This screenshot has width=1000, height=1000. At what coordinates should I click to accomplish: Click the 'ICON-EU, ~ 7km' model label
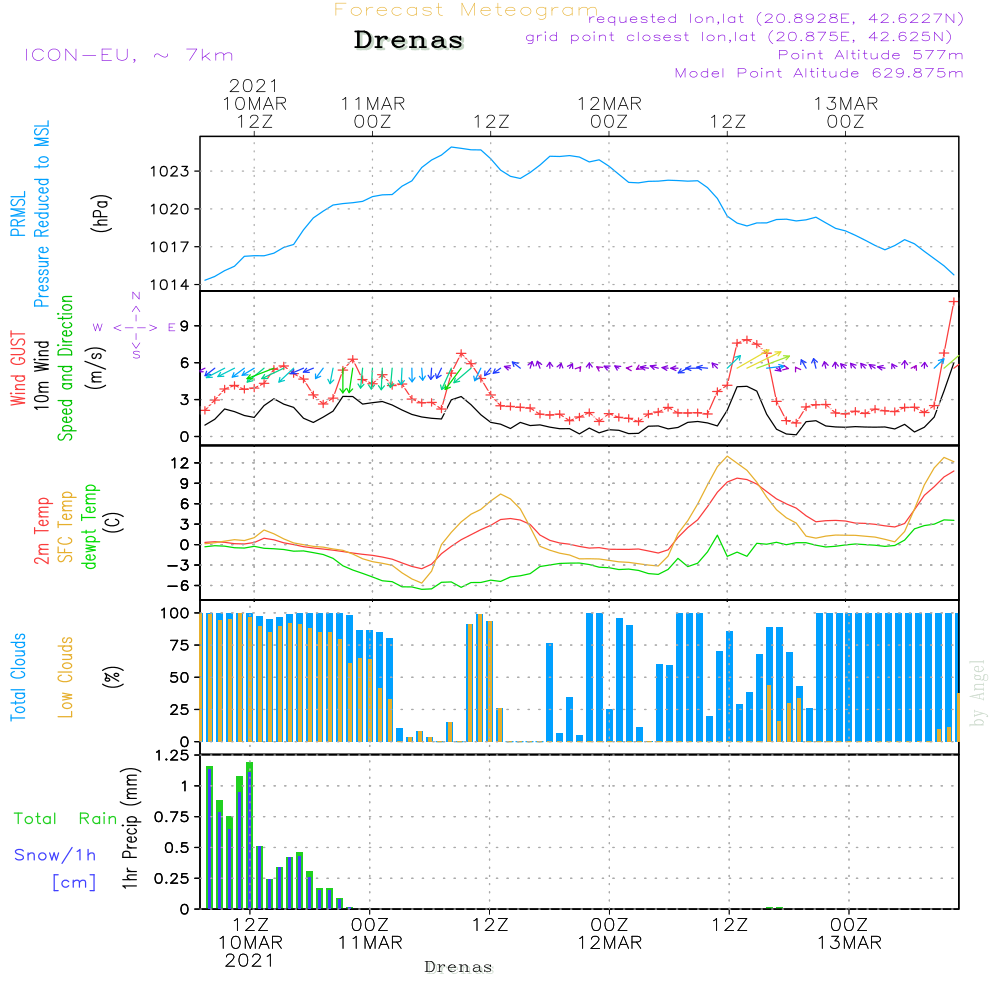point(129,55)
